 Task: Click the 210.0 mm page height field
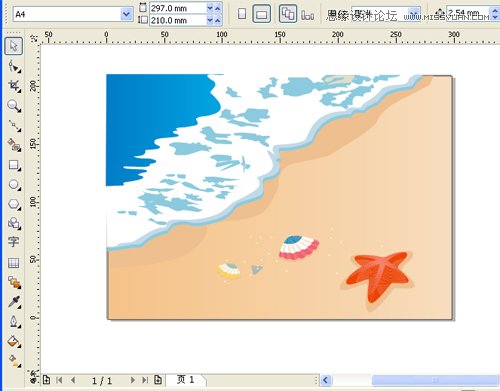pos(178,20)
